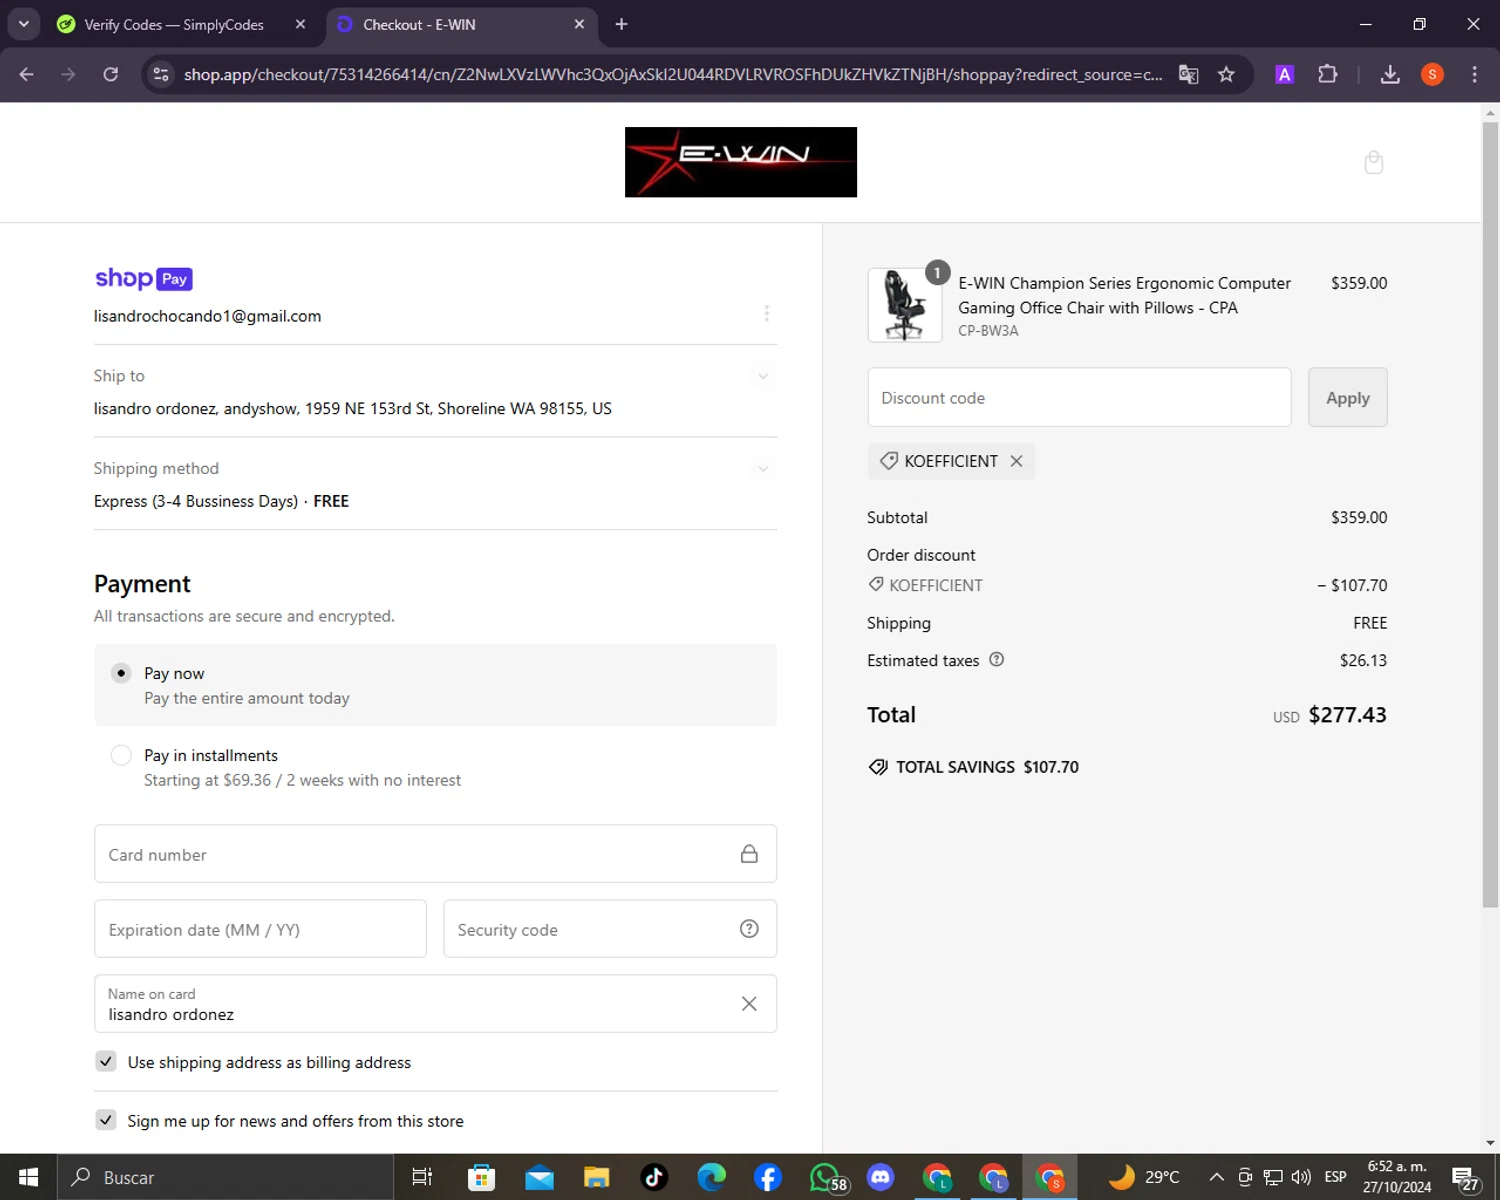
Task: Open Mail app from taskbar
Action: click(x=539, y=1177)
